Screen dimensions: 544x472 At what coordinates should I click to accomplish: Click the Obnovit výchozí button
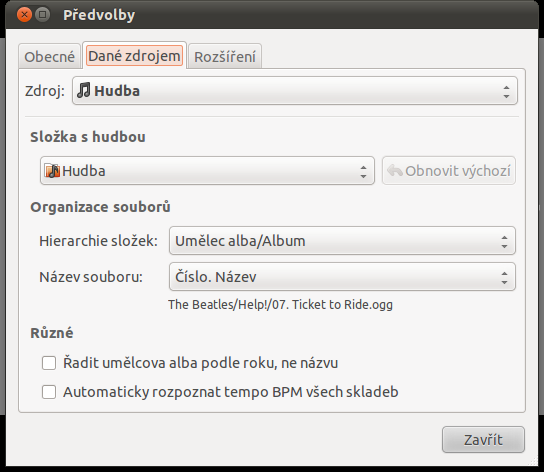pos(449,170)
